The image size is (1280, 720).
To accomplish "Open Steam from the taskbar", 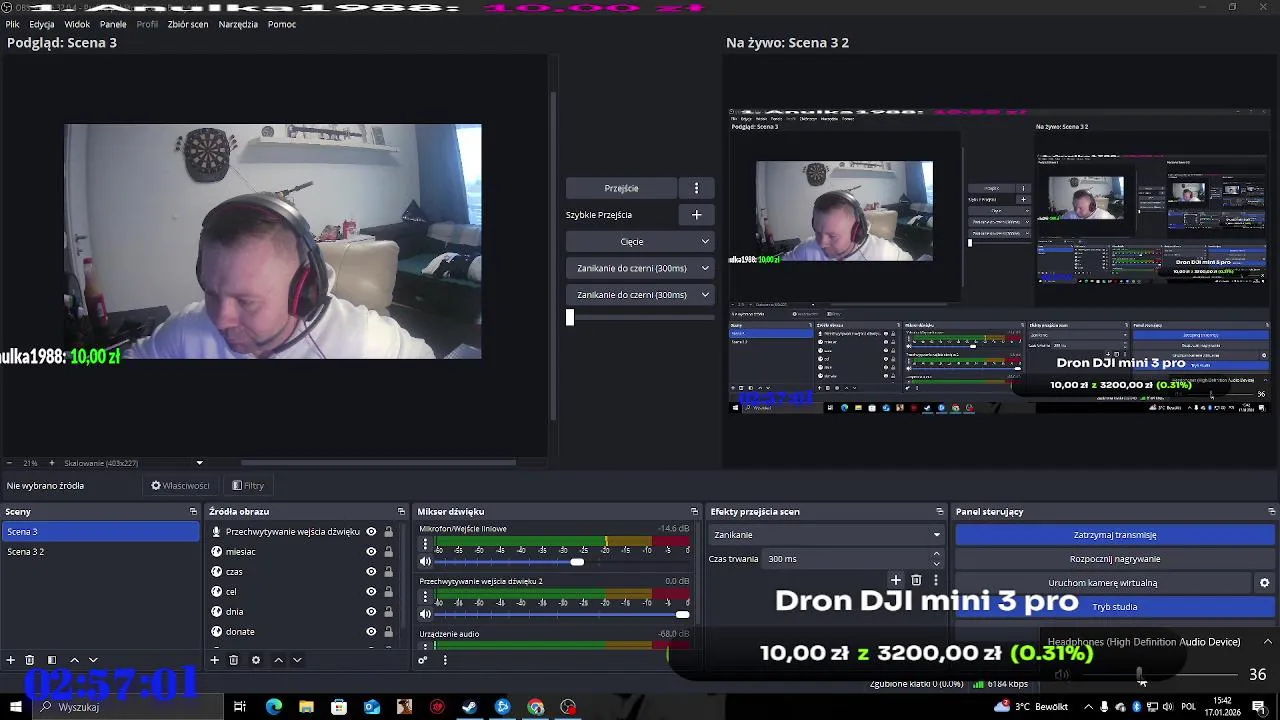I will tap(469, 707).
